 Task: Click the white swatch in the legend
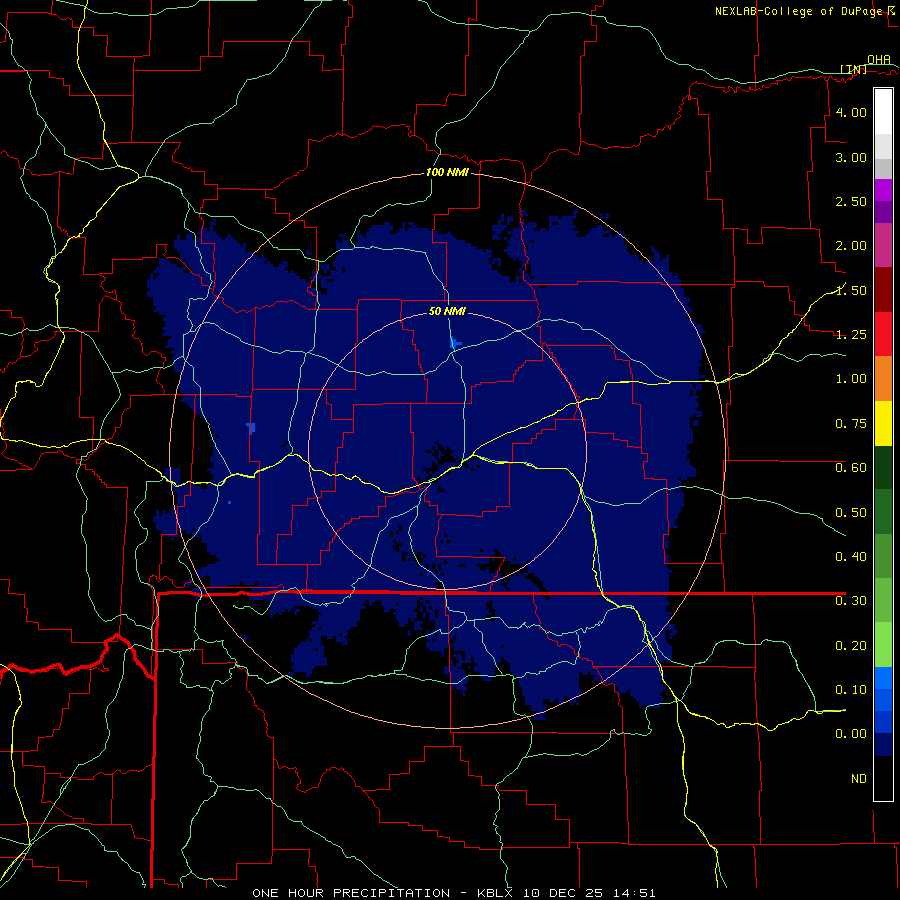(883, 112)
